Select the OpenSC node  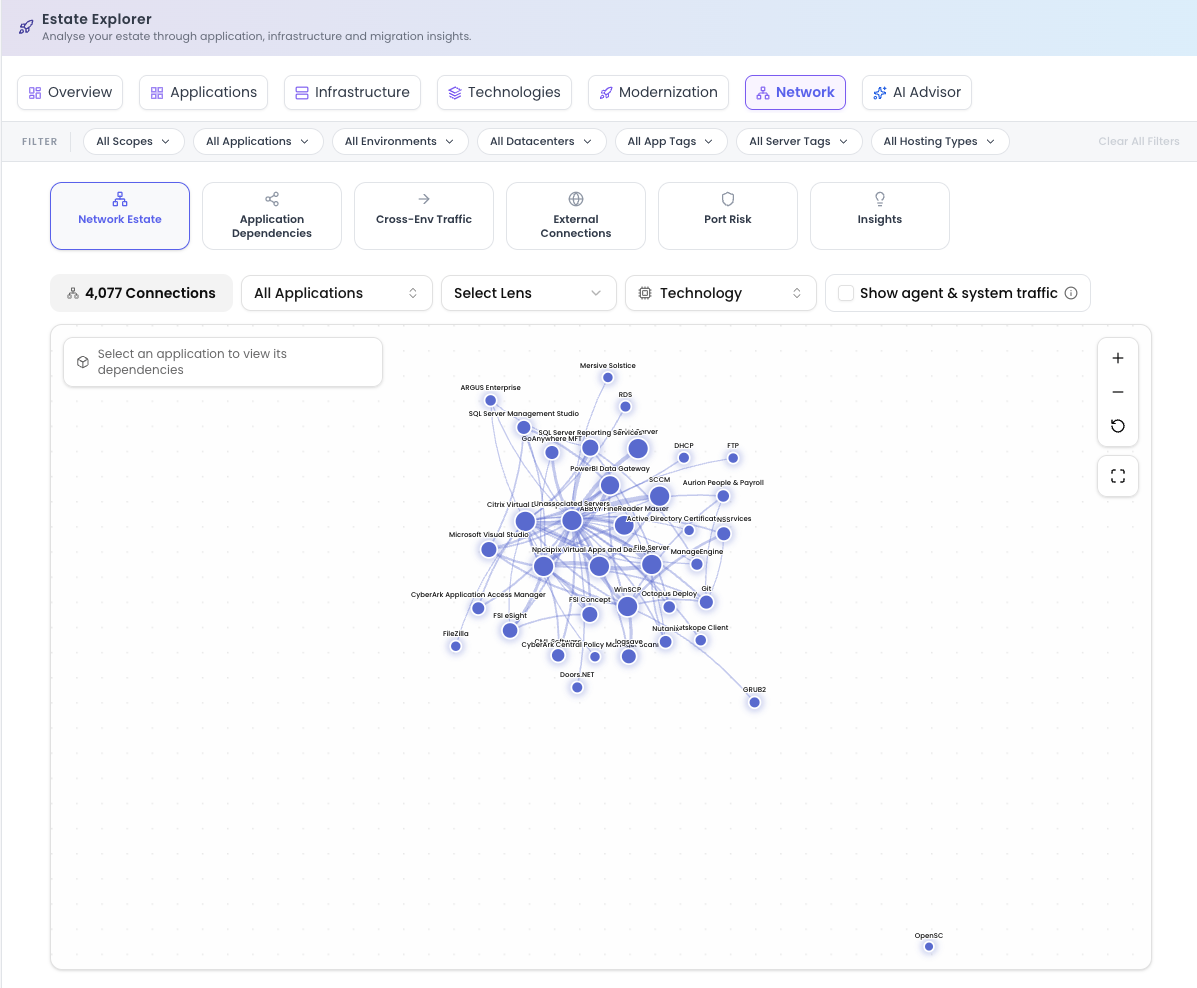pos(929,947)
